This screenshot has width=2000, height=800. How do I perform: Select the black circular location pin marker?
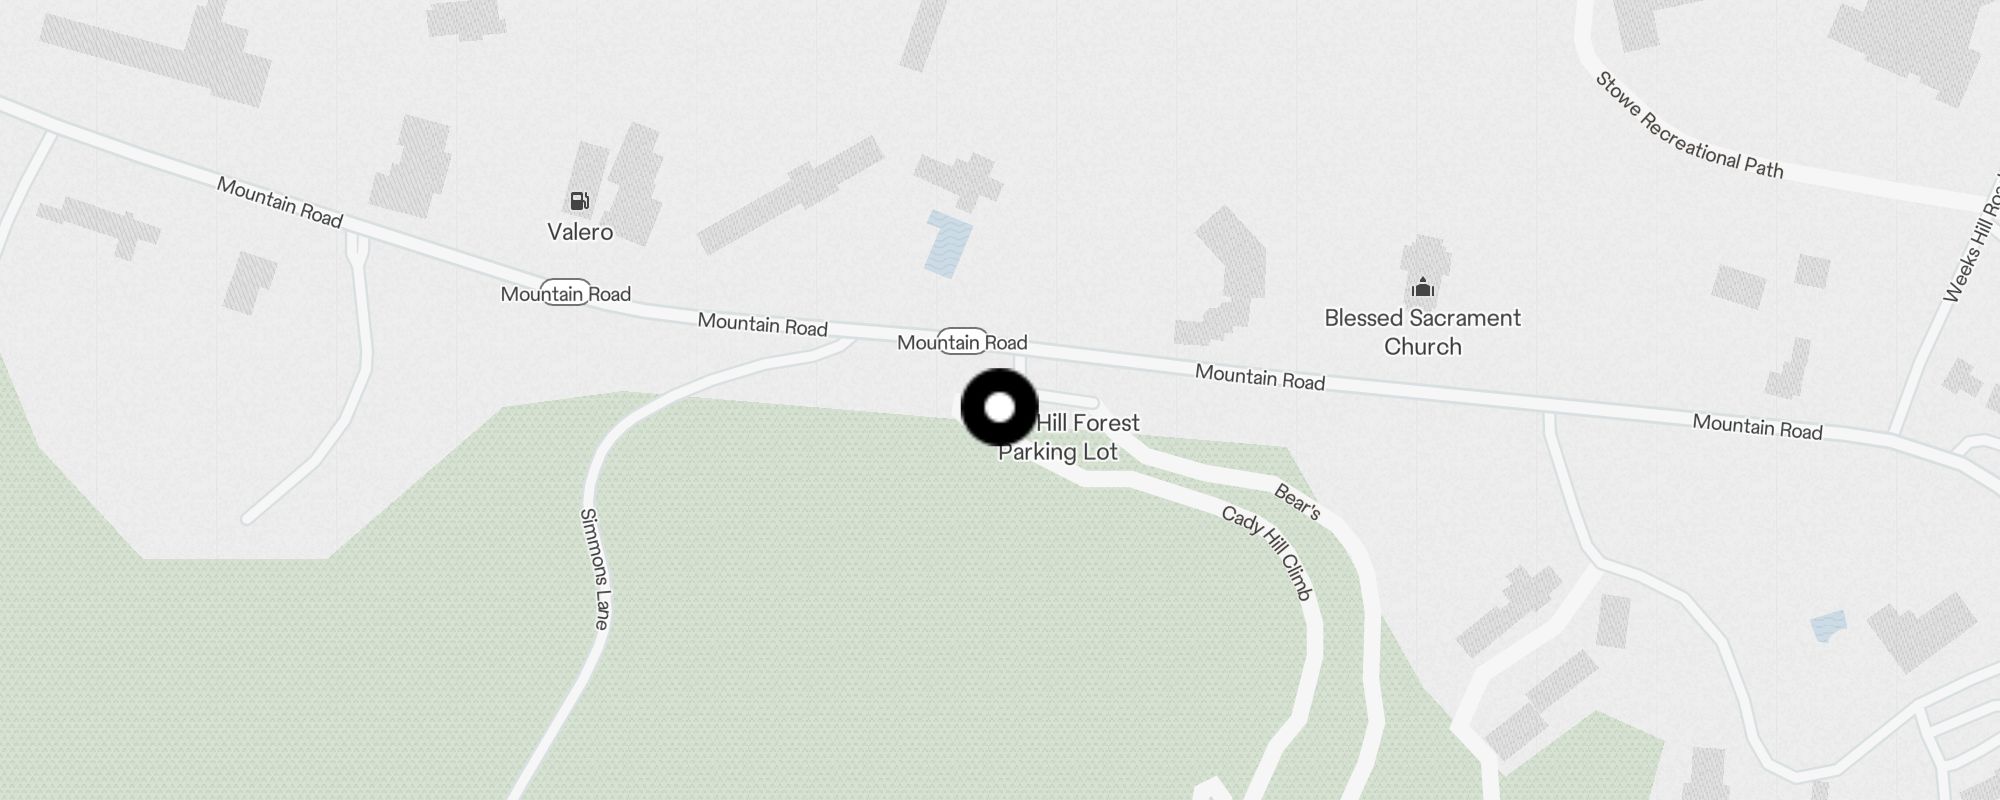1000,408
